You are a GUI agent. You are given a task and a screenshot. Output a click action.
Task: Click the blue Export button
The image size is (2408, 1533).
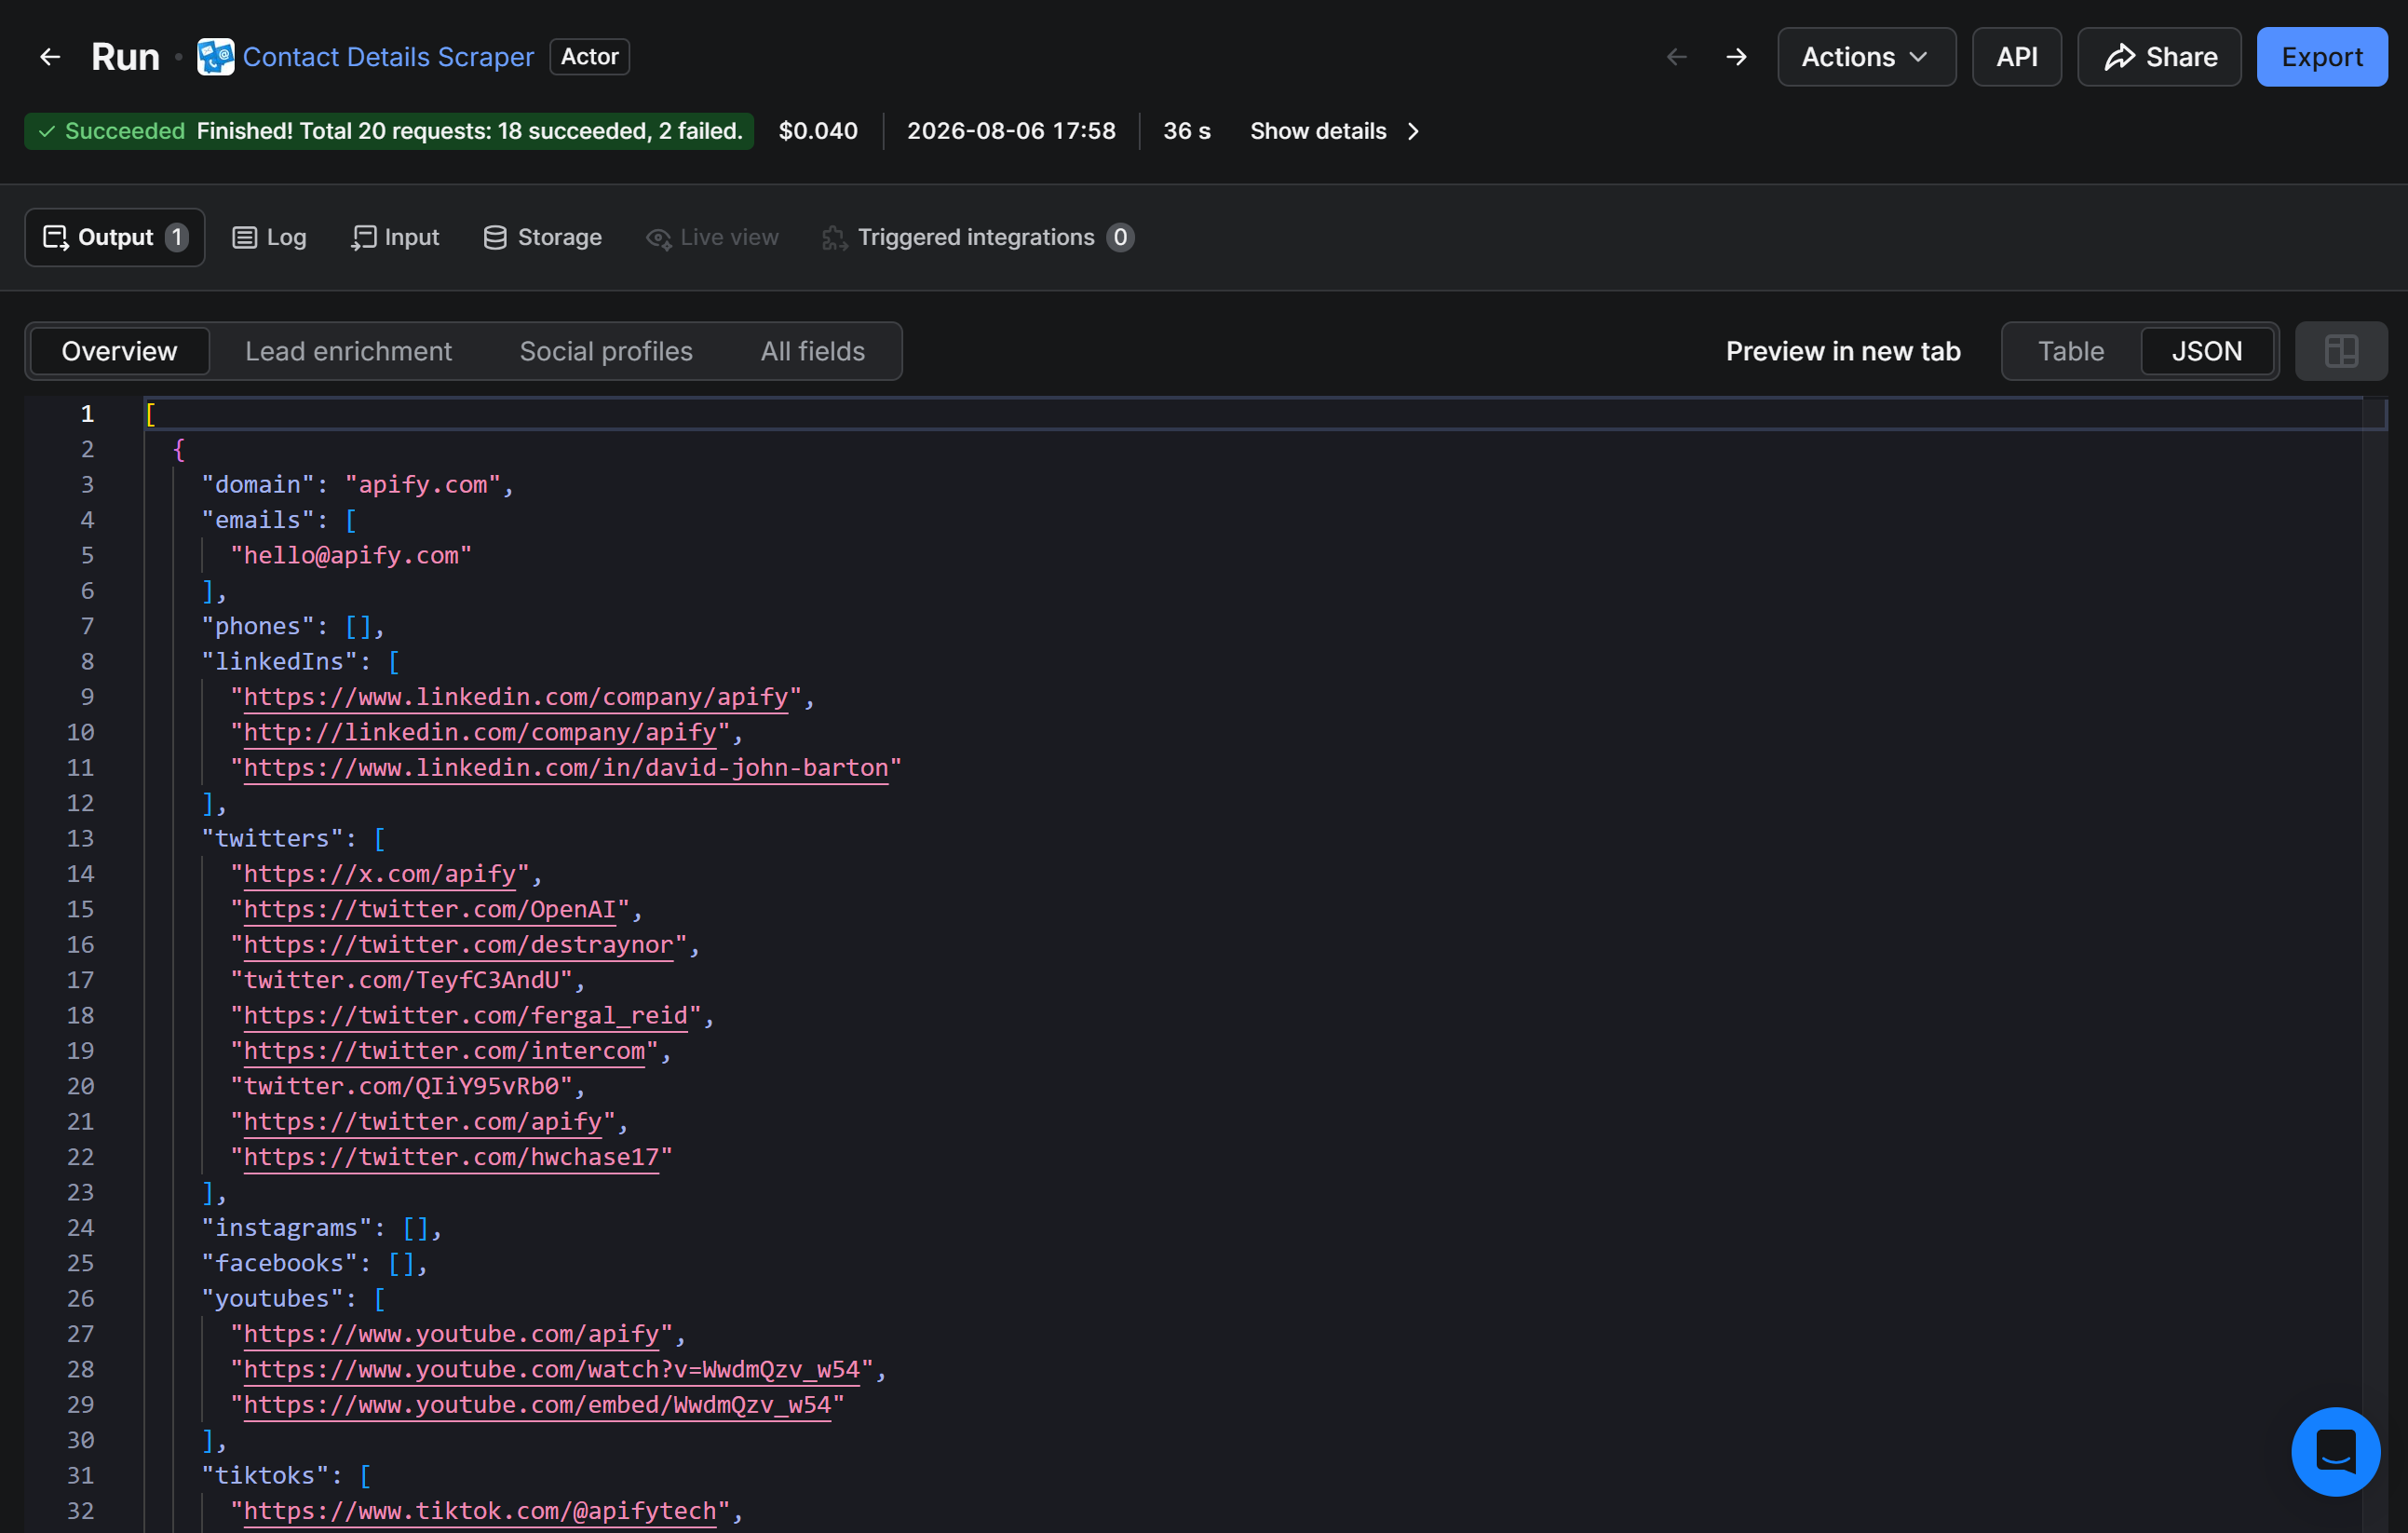(2321, 57)
